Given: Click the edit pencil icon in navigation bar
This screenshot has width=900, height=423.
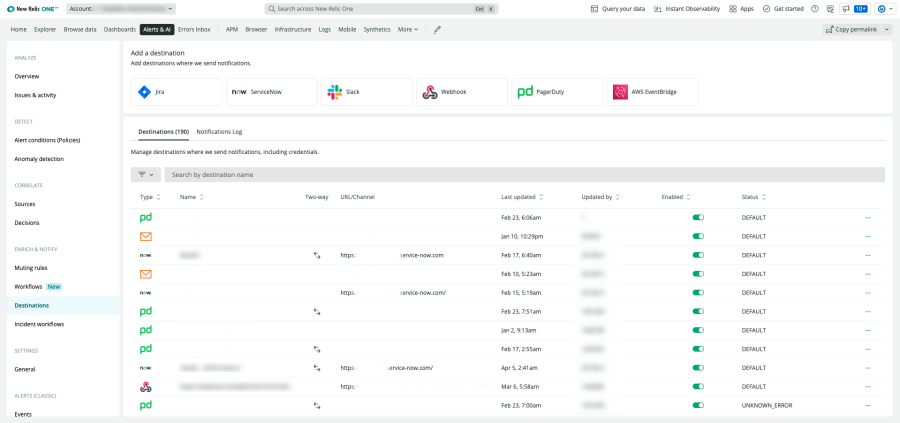Looking at the screenshot, I should coord(437,30).
